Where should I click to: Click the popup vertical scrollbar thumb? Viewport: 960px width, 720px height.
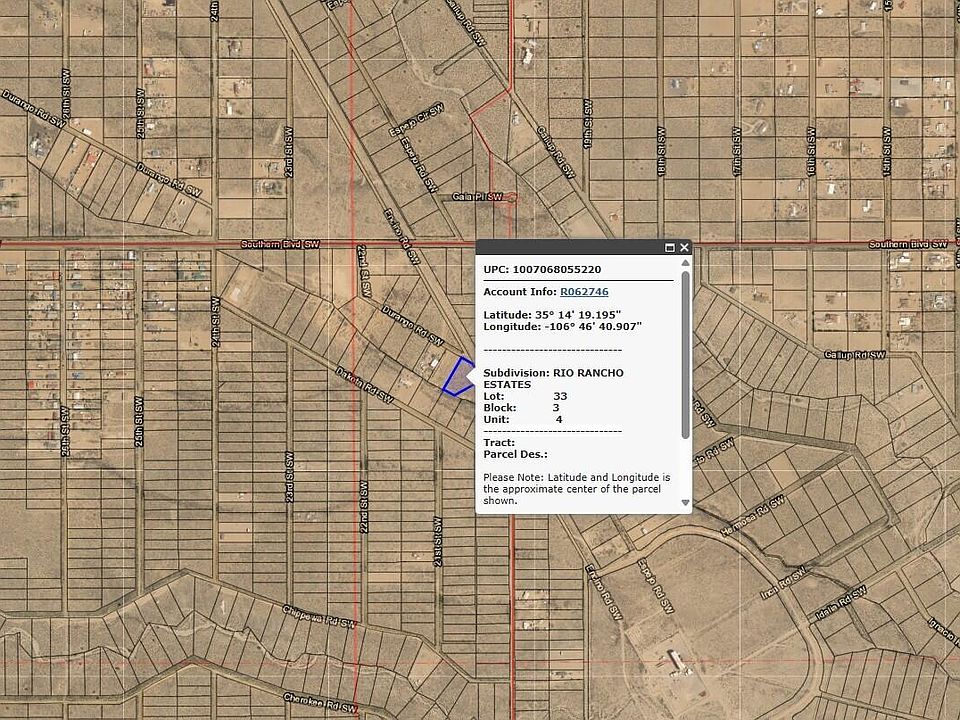pos(686,354)
